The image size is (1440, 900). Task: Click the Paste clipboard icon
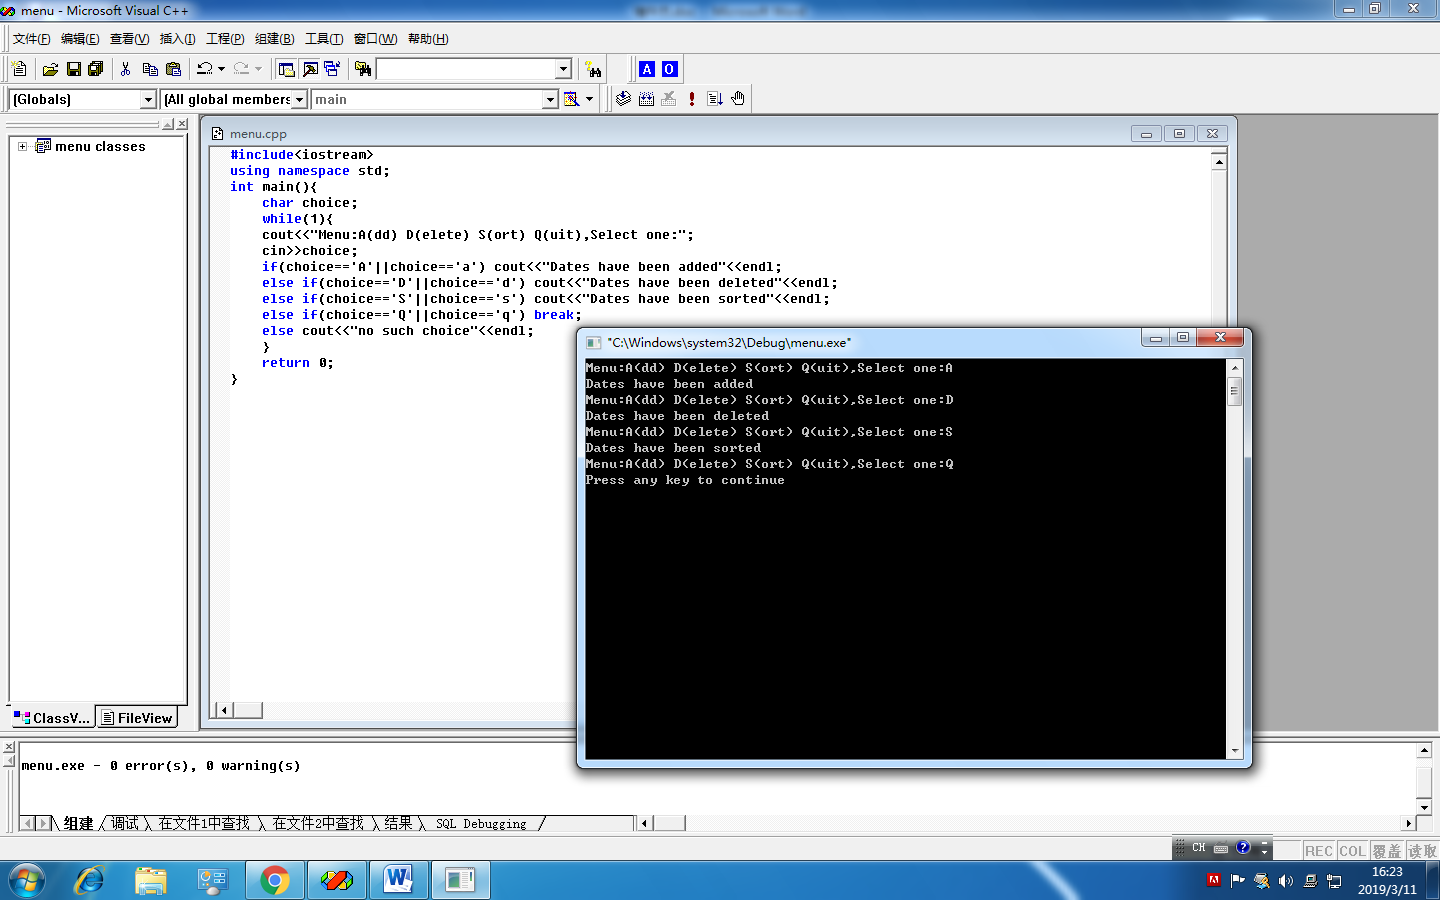(x=173, y=69)
